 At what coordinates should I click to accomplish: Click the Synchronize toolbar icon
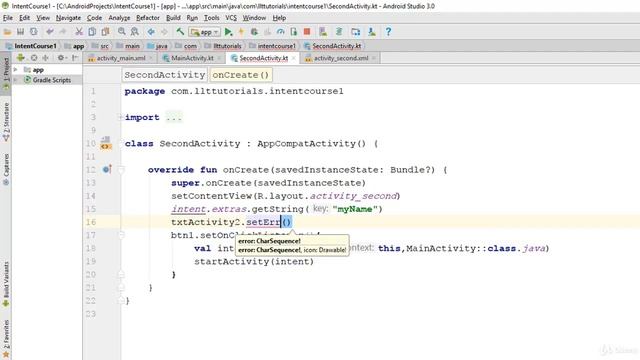click(x=33, y=32)
